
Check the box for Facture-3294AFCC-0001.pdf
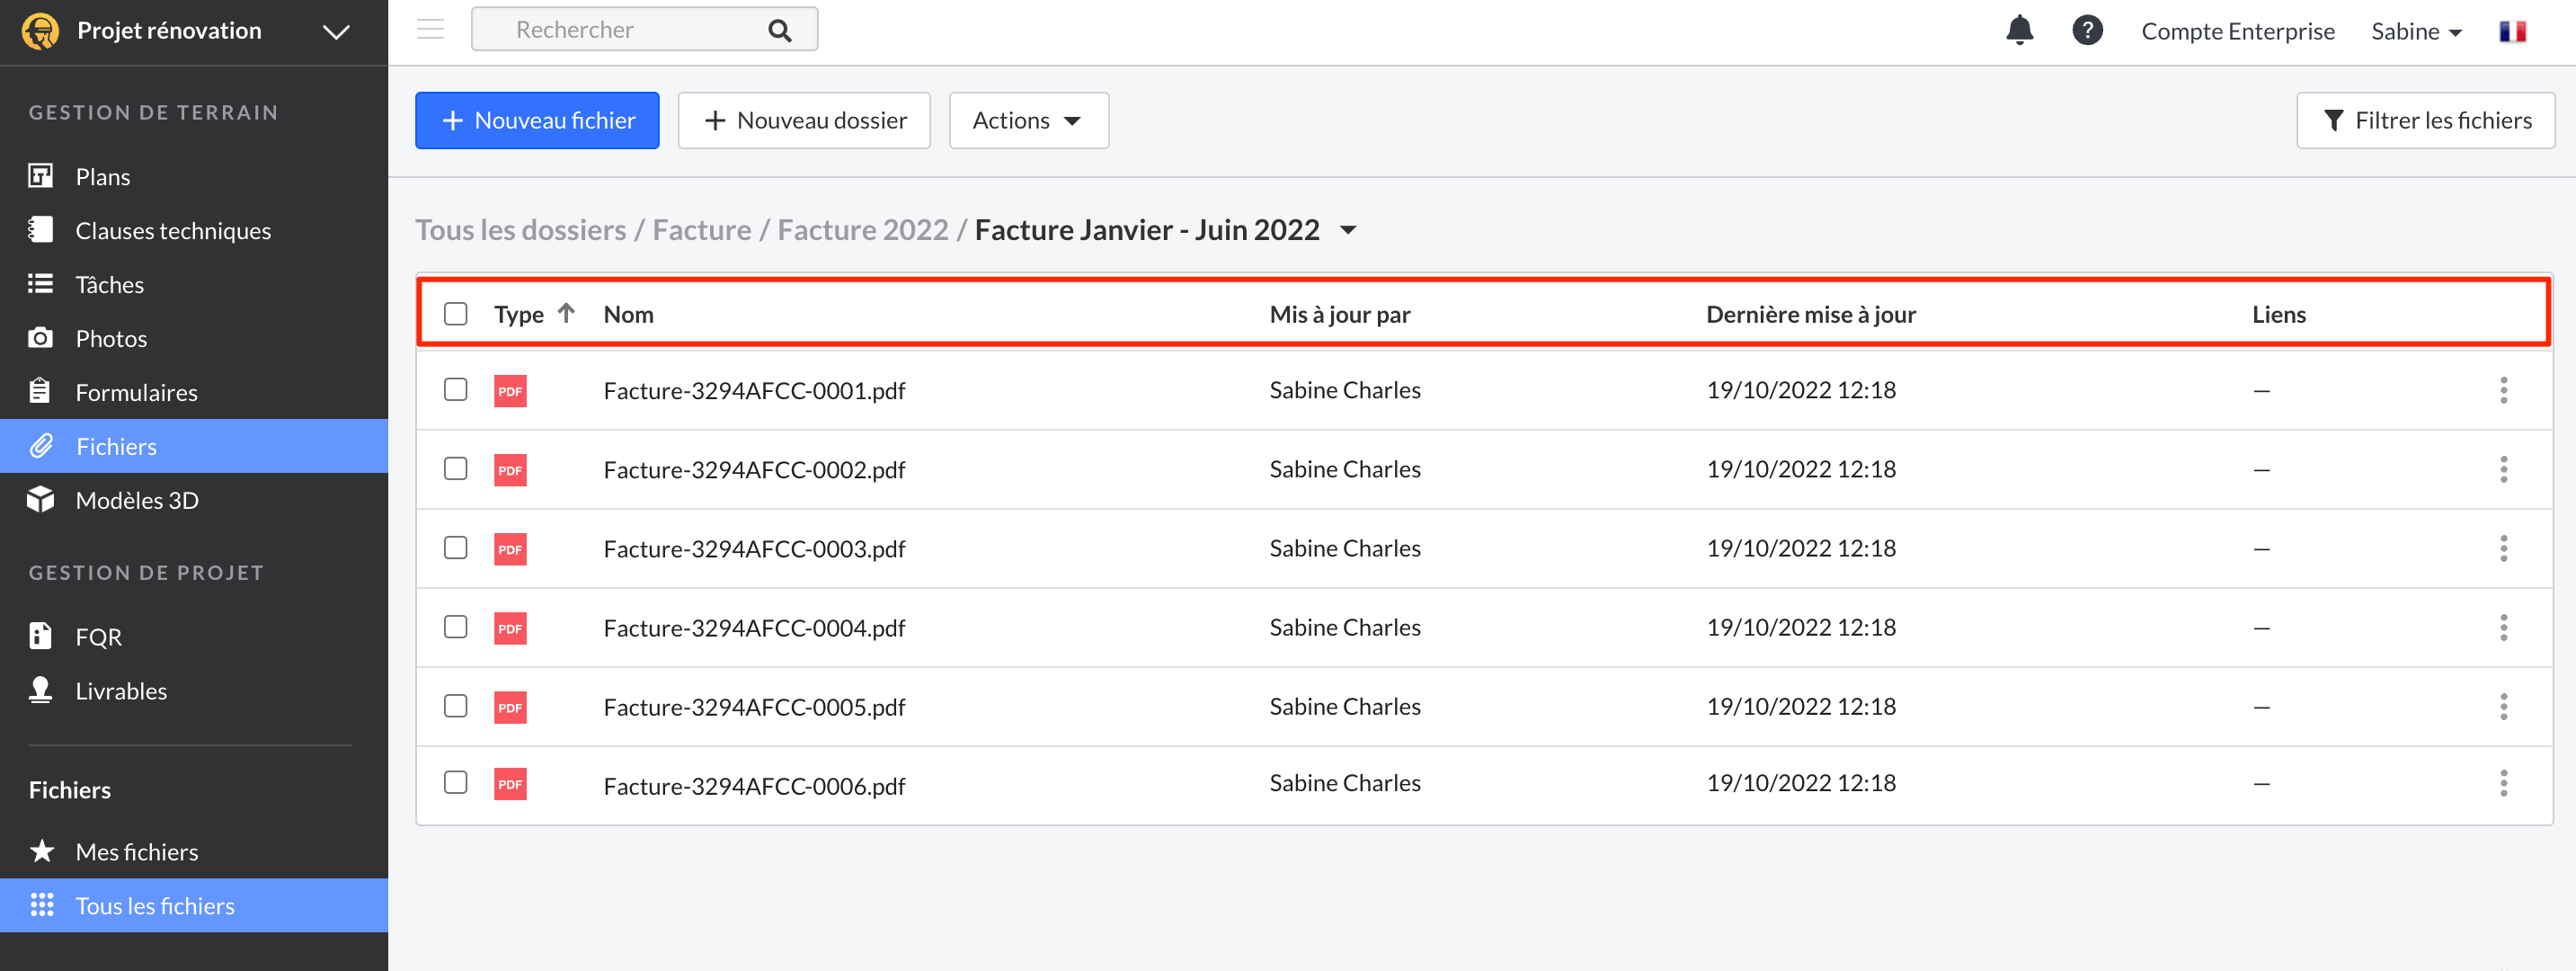[x=455, y=389]
